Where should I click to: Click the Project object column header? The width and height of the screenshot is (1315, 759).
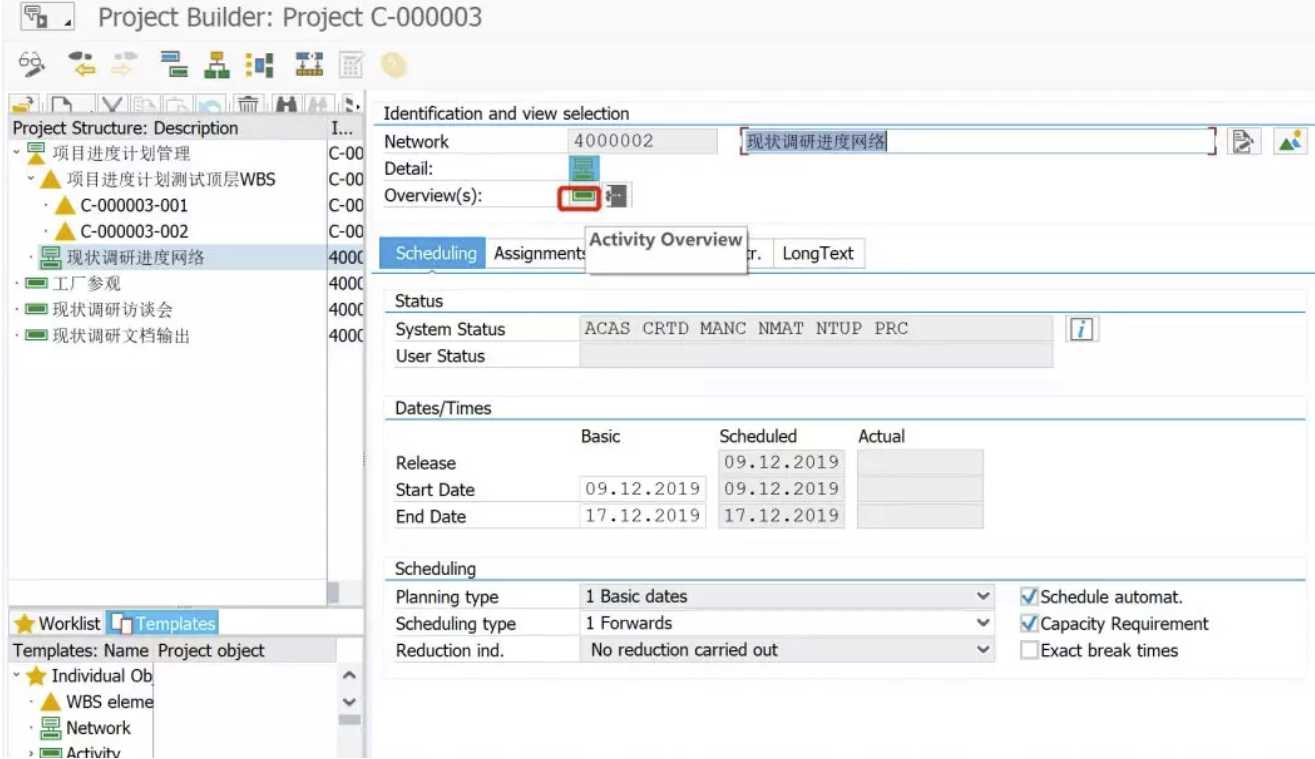[246, 650]
